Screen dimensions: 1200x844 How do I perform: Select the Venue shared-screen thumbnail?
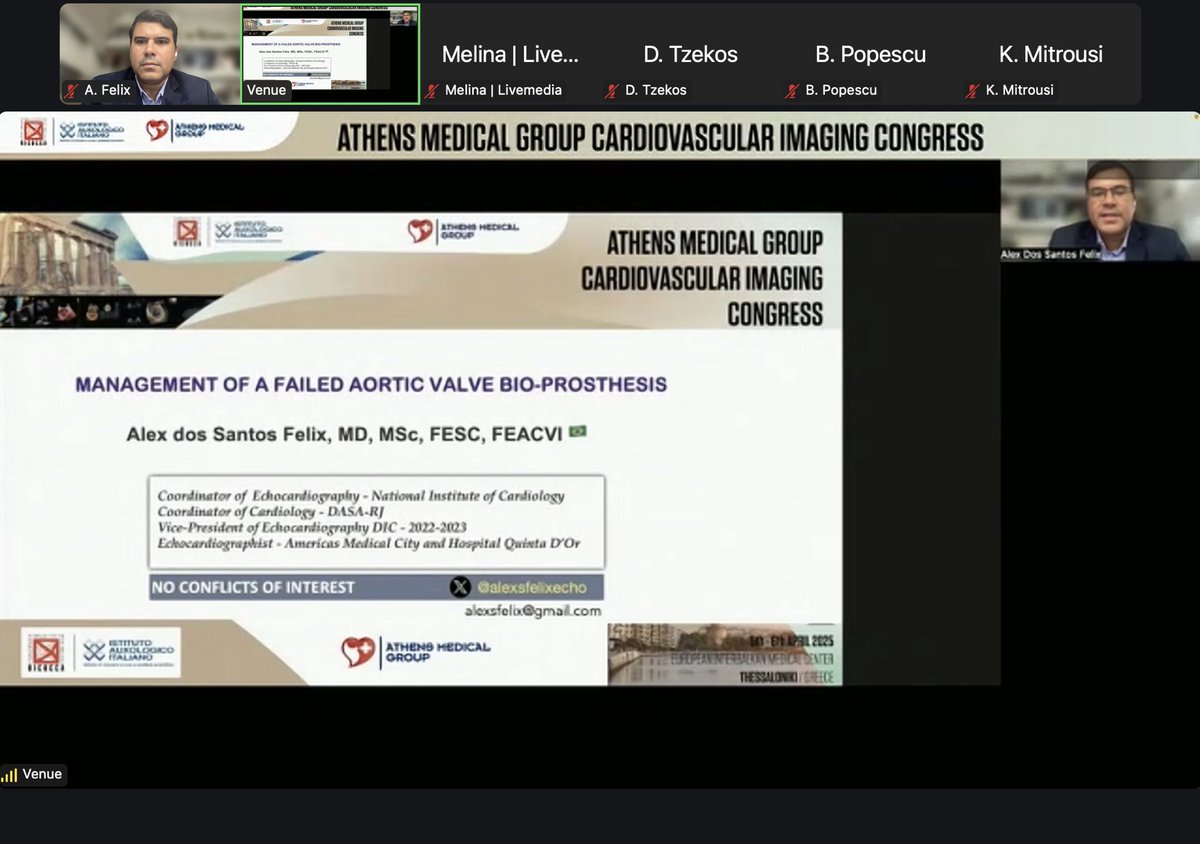pyautogui.click(x=330, y=54)
